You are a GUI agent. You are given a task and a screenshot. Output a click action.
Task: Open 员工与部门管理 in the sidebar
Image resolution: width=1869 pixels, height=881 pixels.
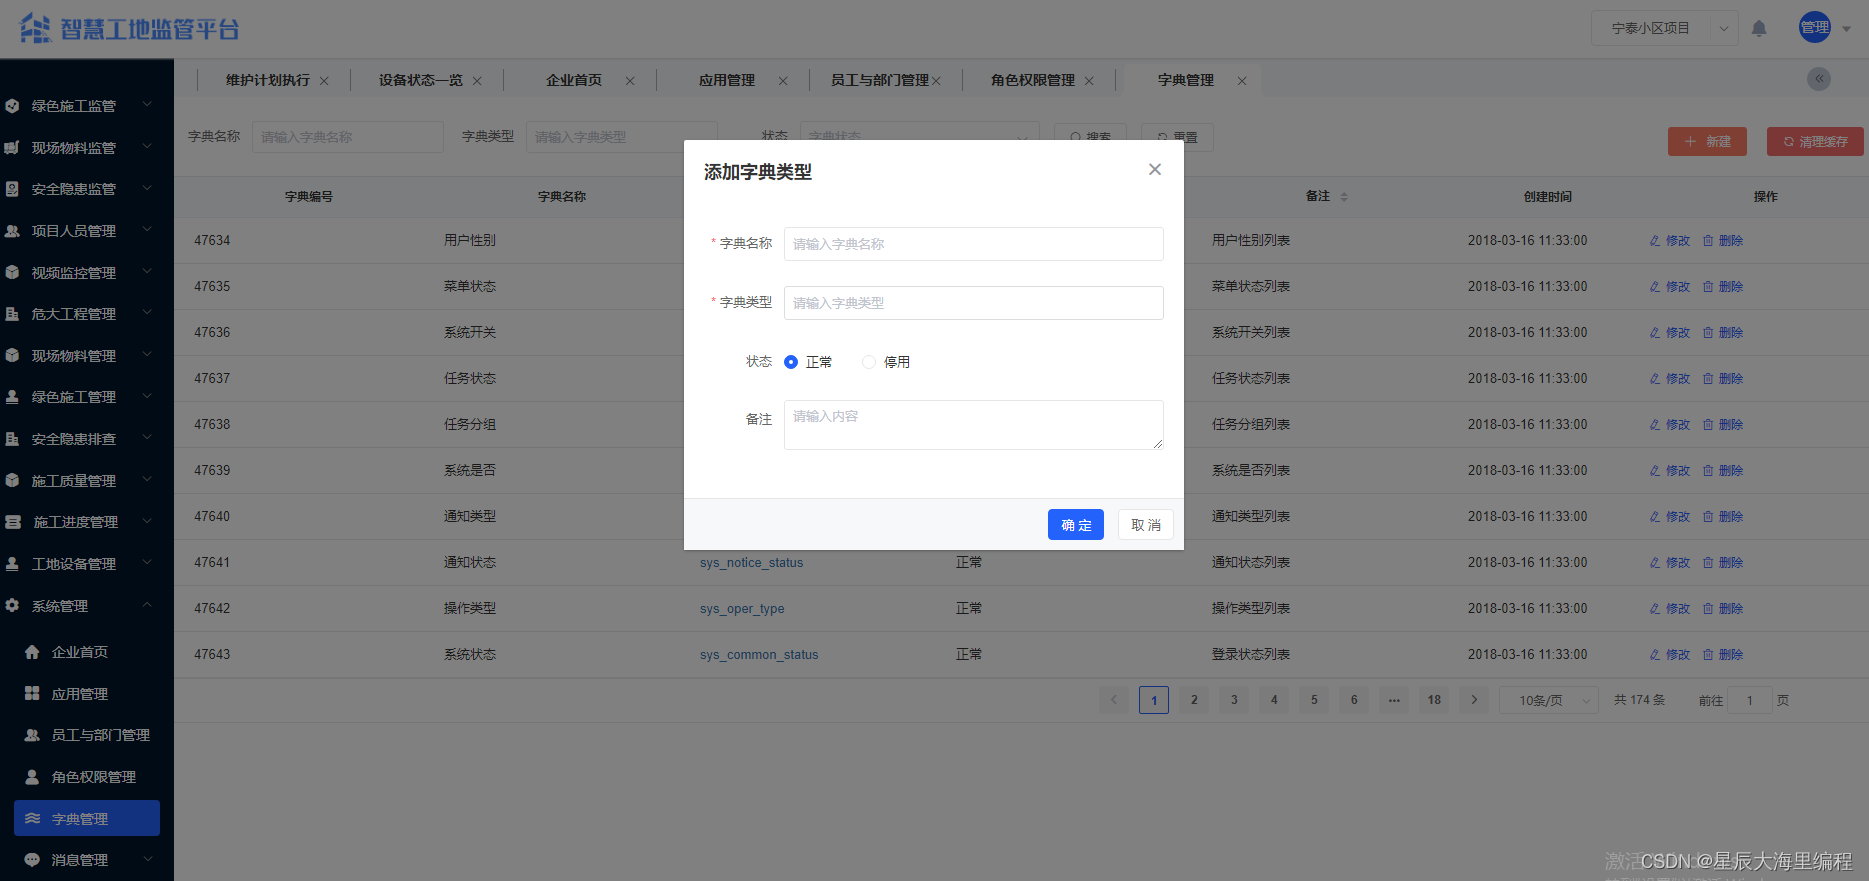coord(87,735)
